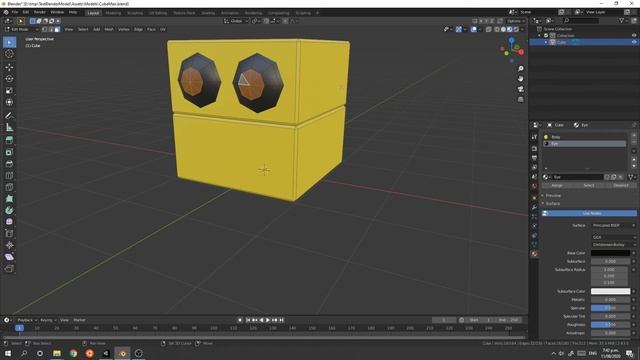Hide Collection with its eye icon

pos(634,36)
